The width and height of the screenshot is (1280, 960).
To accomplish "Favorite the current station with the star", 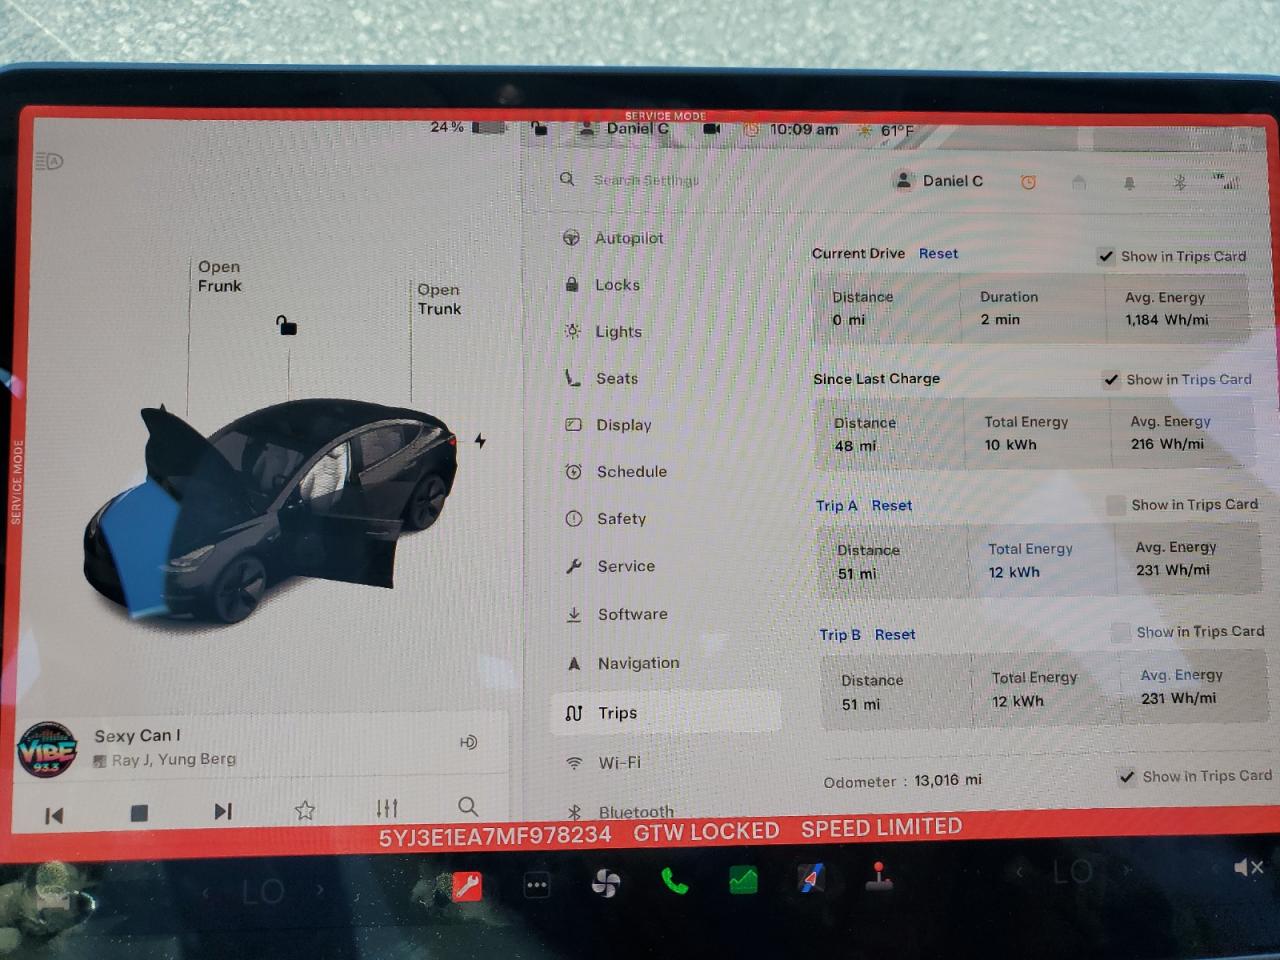I will [x=305, y=810].
